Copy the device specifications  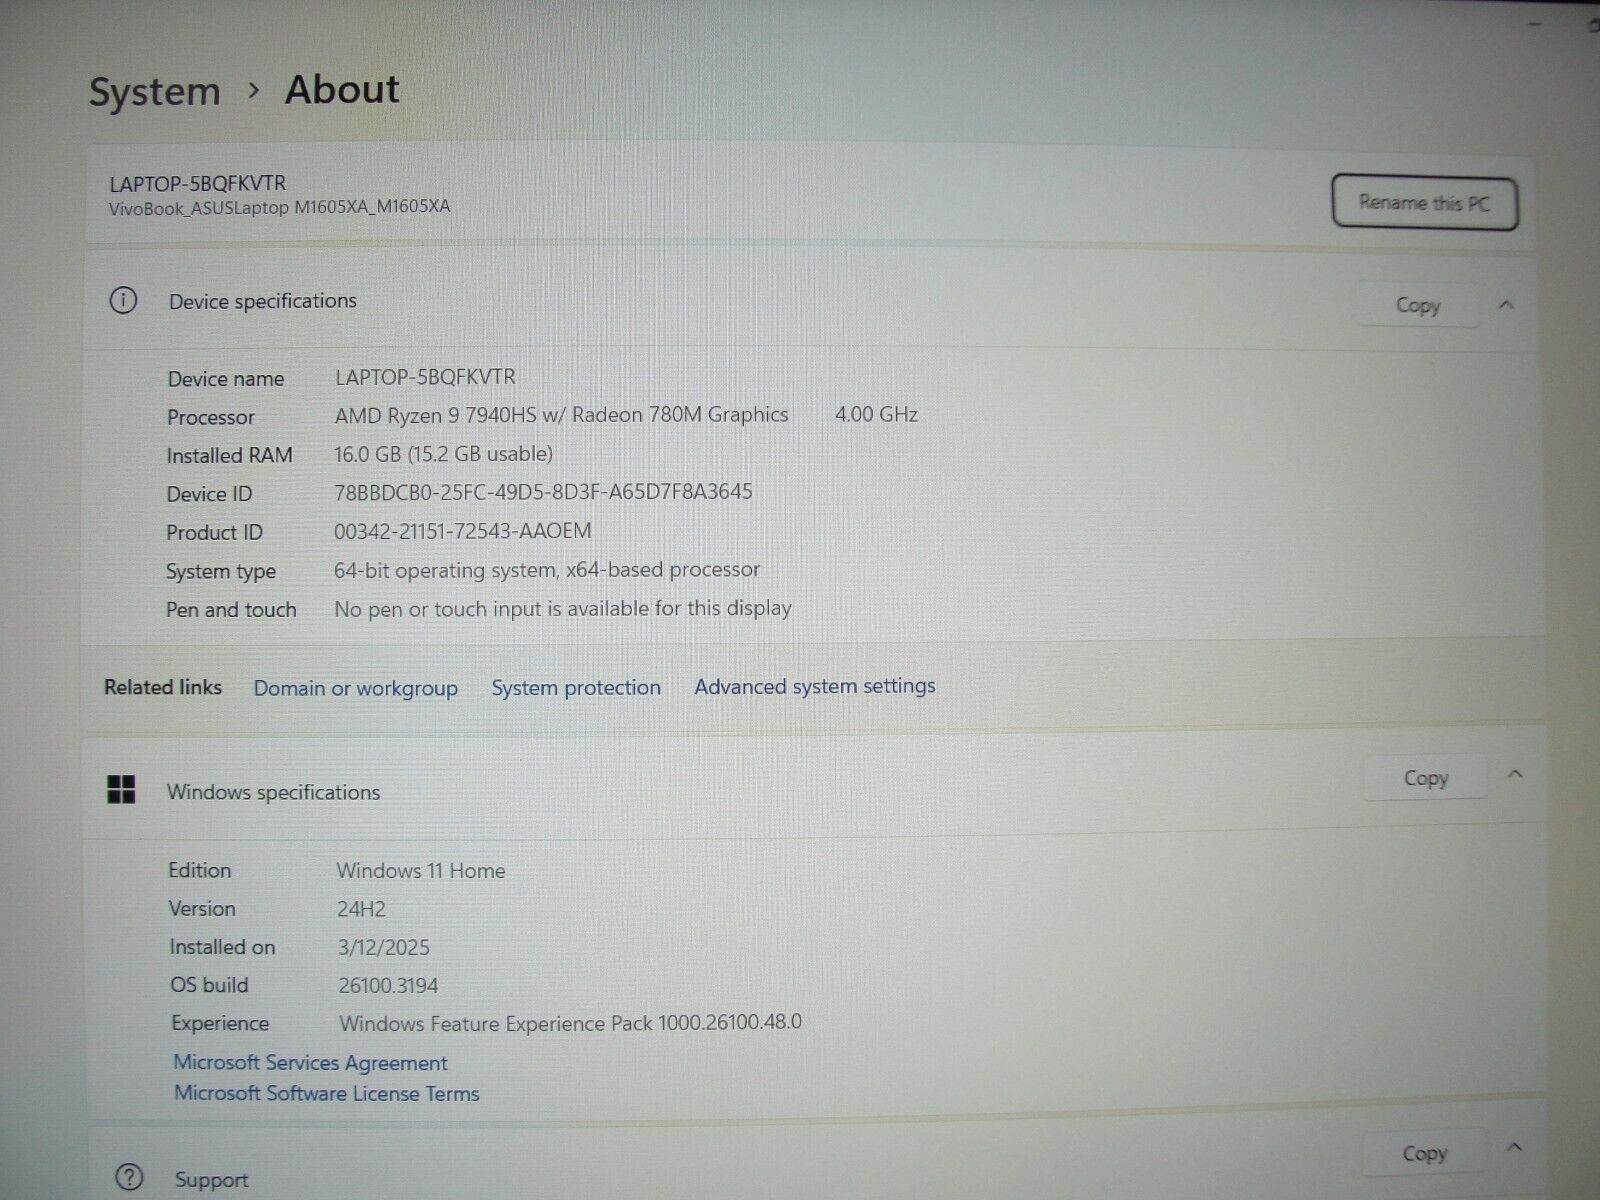pyautogui.click(x=1417, y=305)
